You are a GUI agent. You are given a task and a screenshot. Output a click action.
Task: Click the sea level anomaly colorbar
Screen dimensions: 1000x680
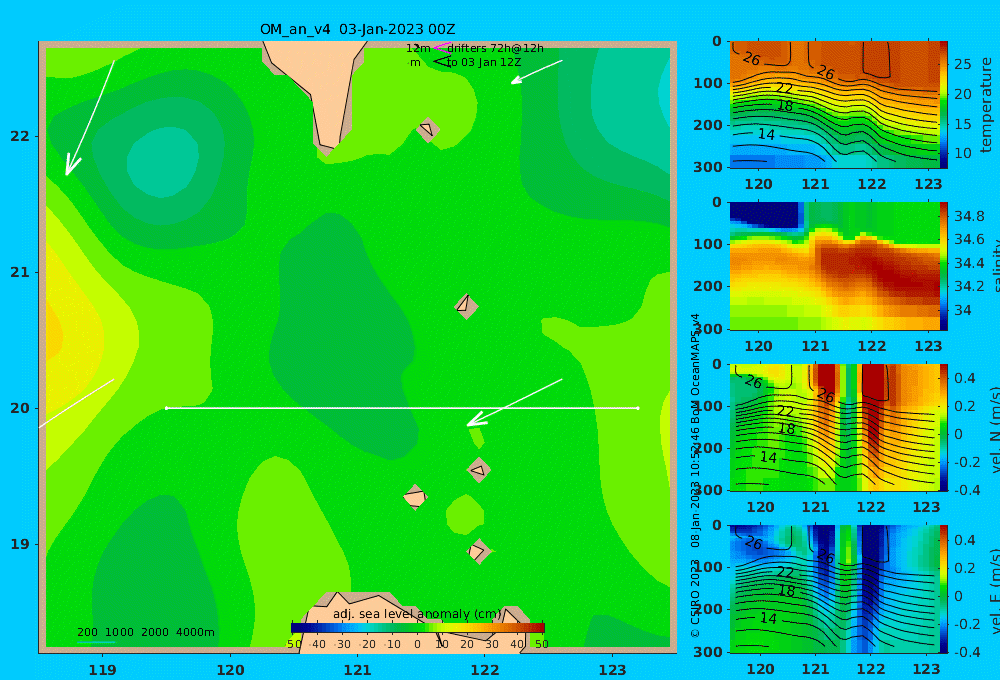pos(417,628)
